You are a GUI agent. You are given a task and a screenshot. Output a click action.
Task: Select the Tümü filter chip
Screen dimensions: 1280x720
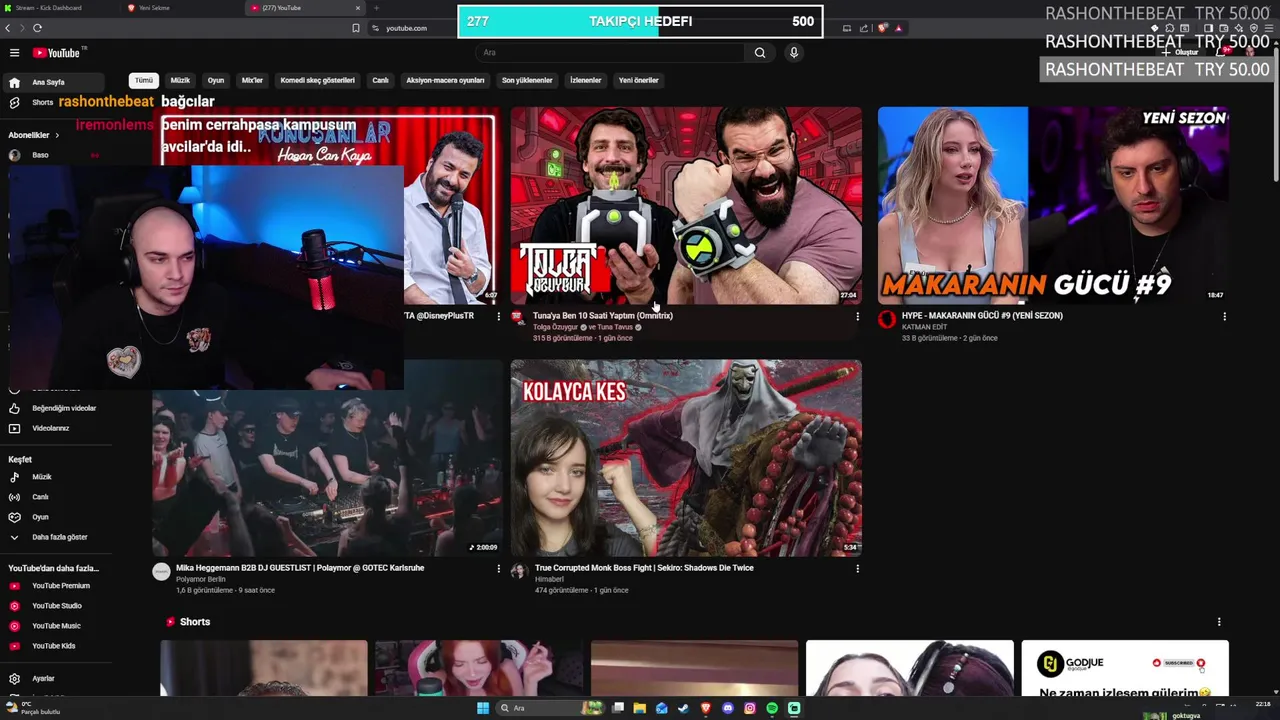click(x=144, y=80)
